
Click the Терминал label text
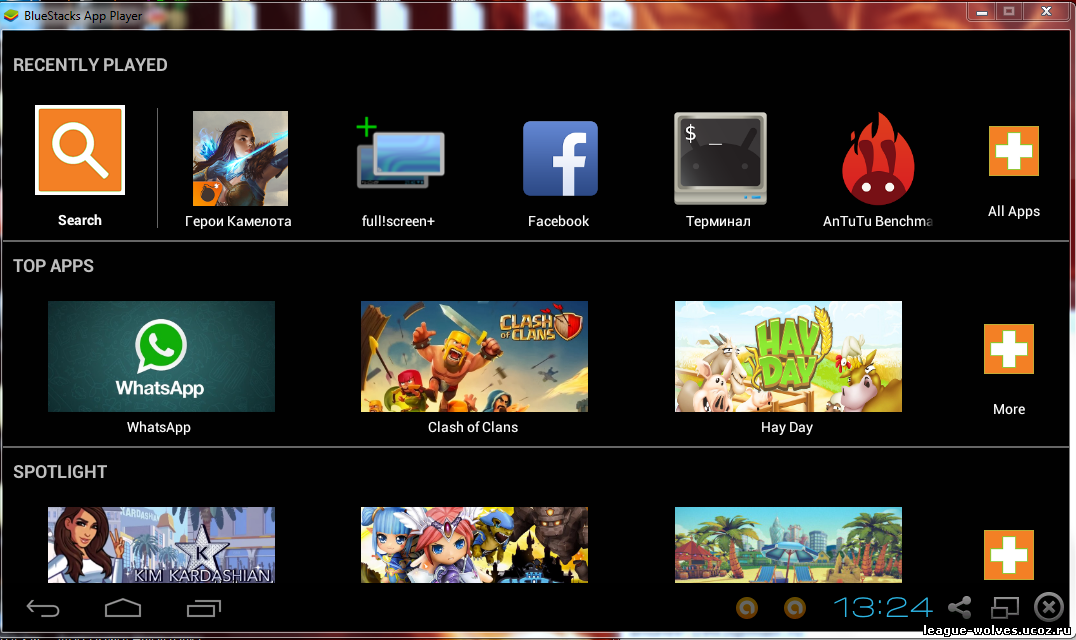pos(718,221)
